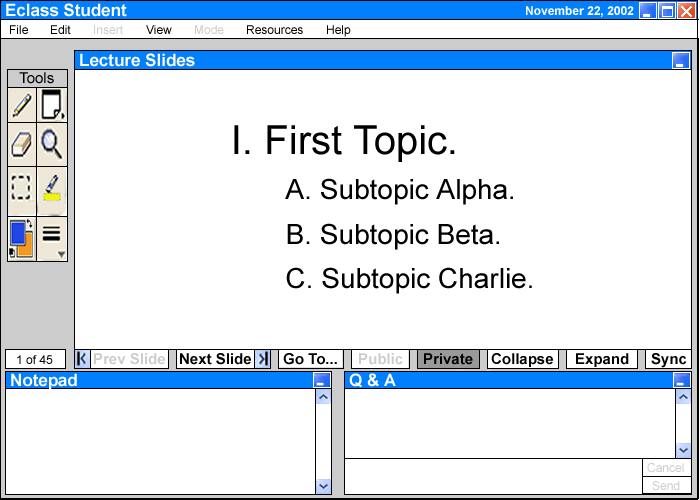
Task: Select the Eraser tool
Action: [x=22, y=145]
